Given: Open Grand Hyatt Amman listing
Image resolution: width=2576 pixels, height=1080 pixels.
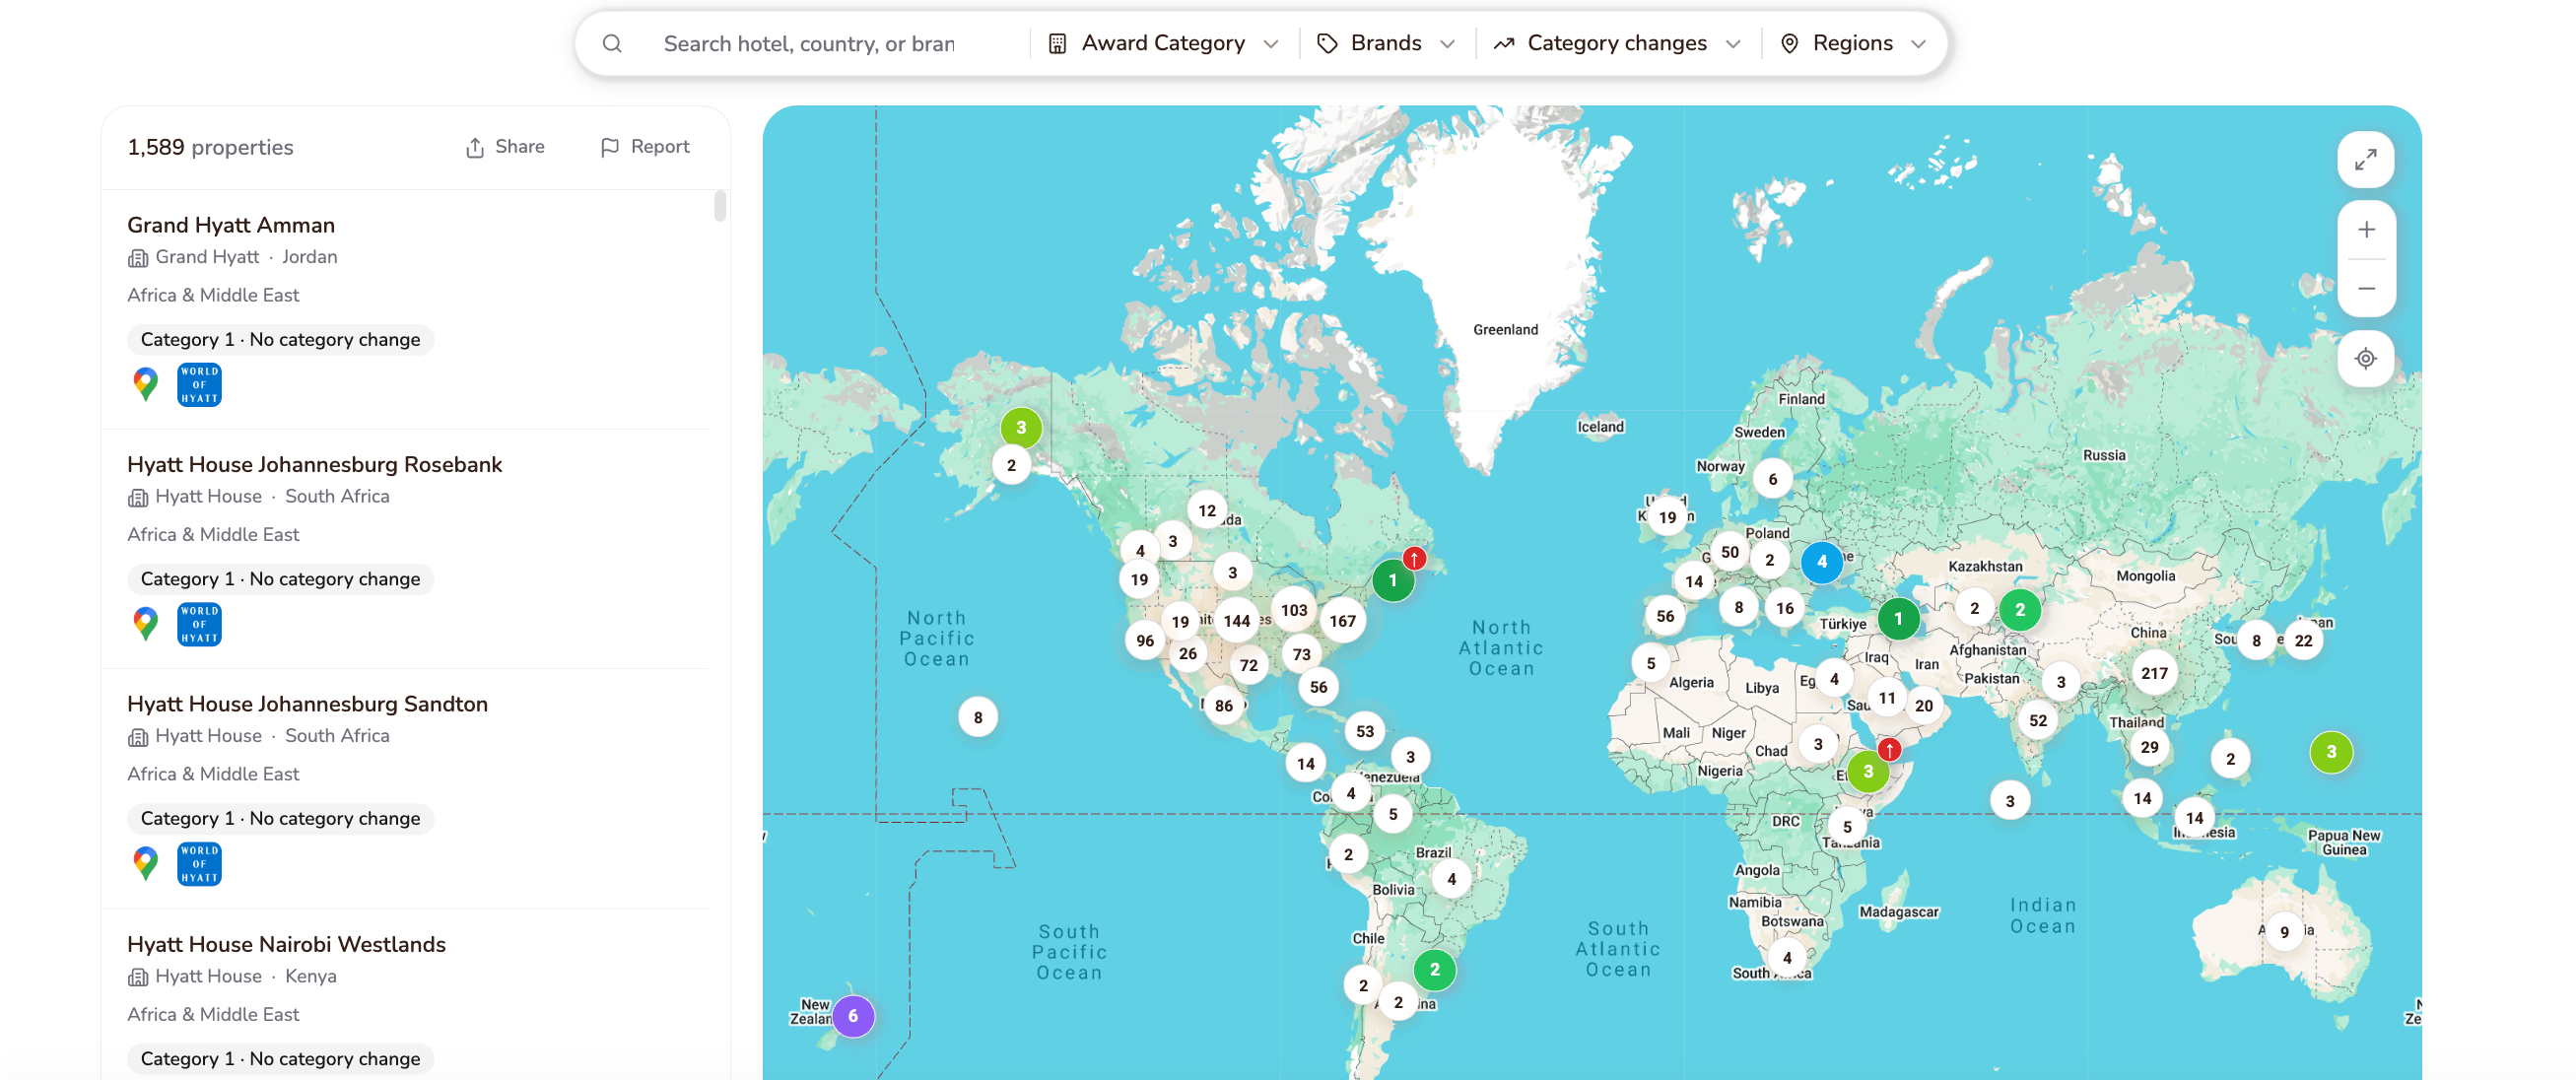Looking at the screenshot, I should coord(231,225).
